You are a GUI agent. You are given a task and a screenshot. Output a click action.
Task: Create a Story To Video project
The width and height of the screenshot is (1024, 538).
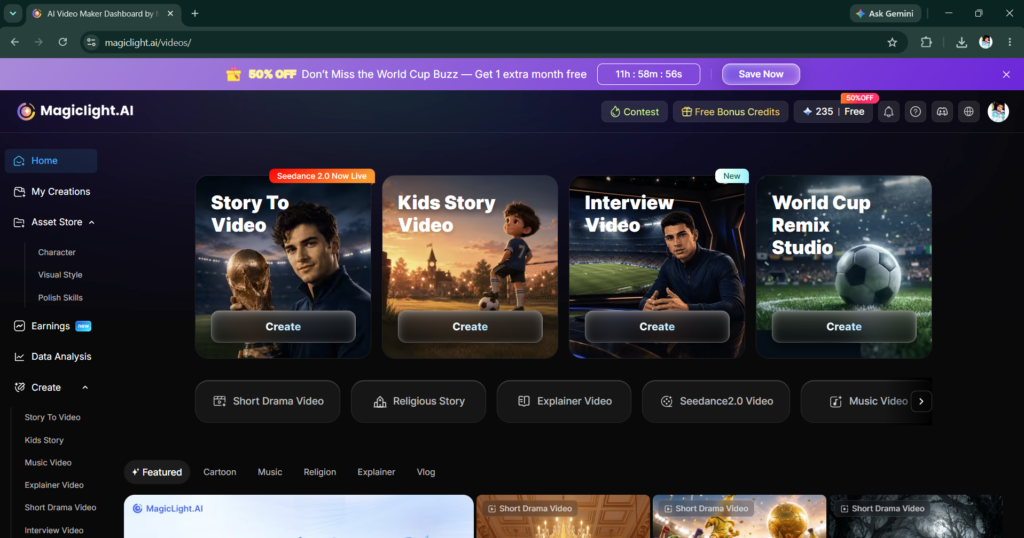(x=283, y=326)
